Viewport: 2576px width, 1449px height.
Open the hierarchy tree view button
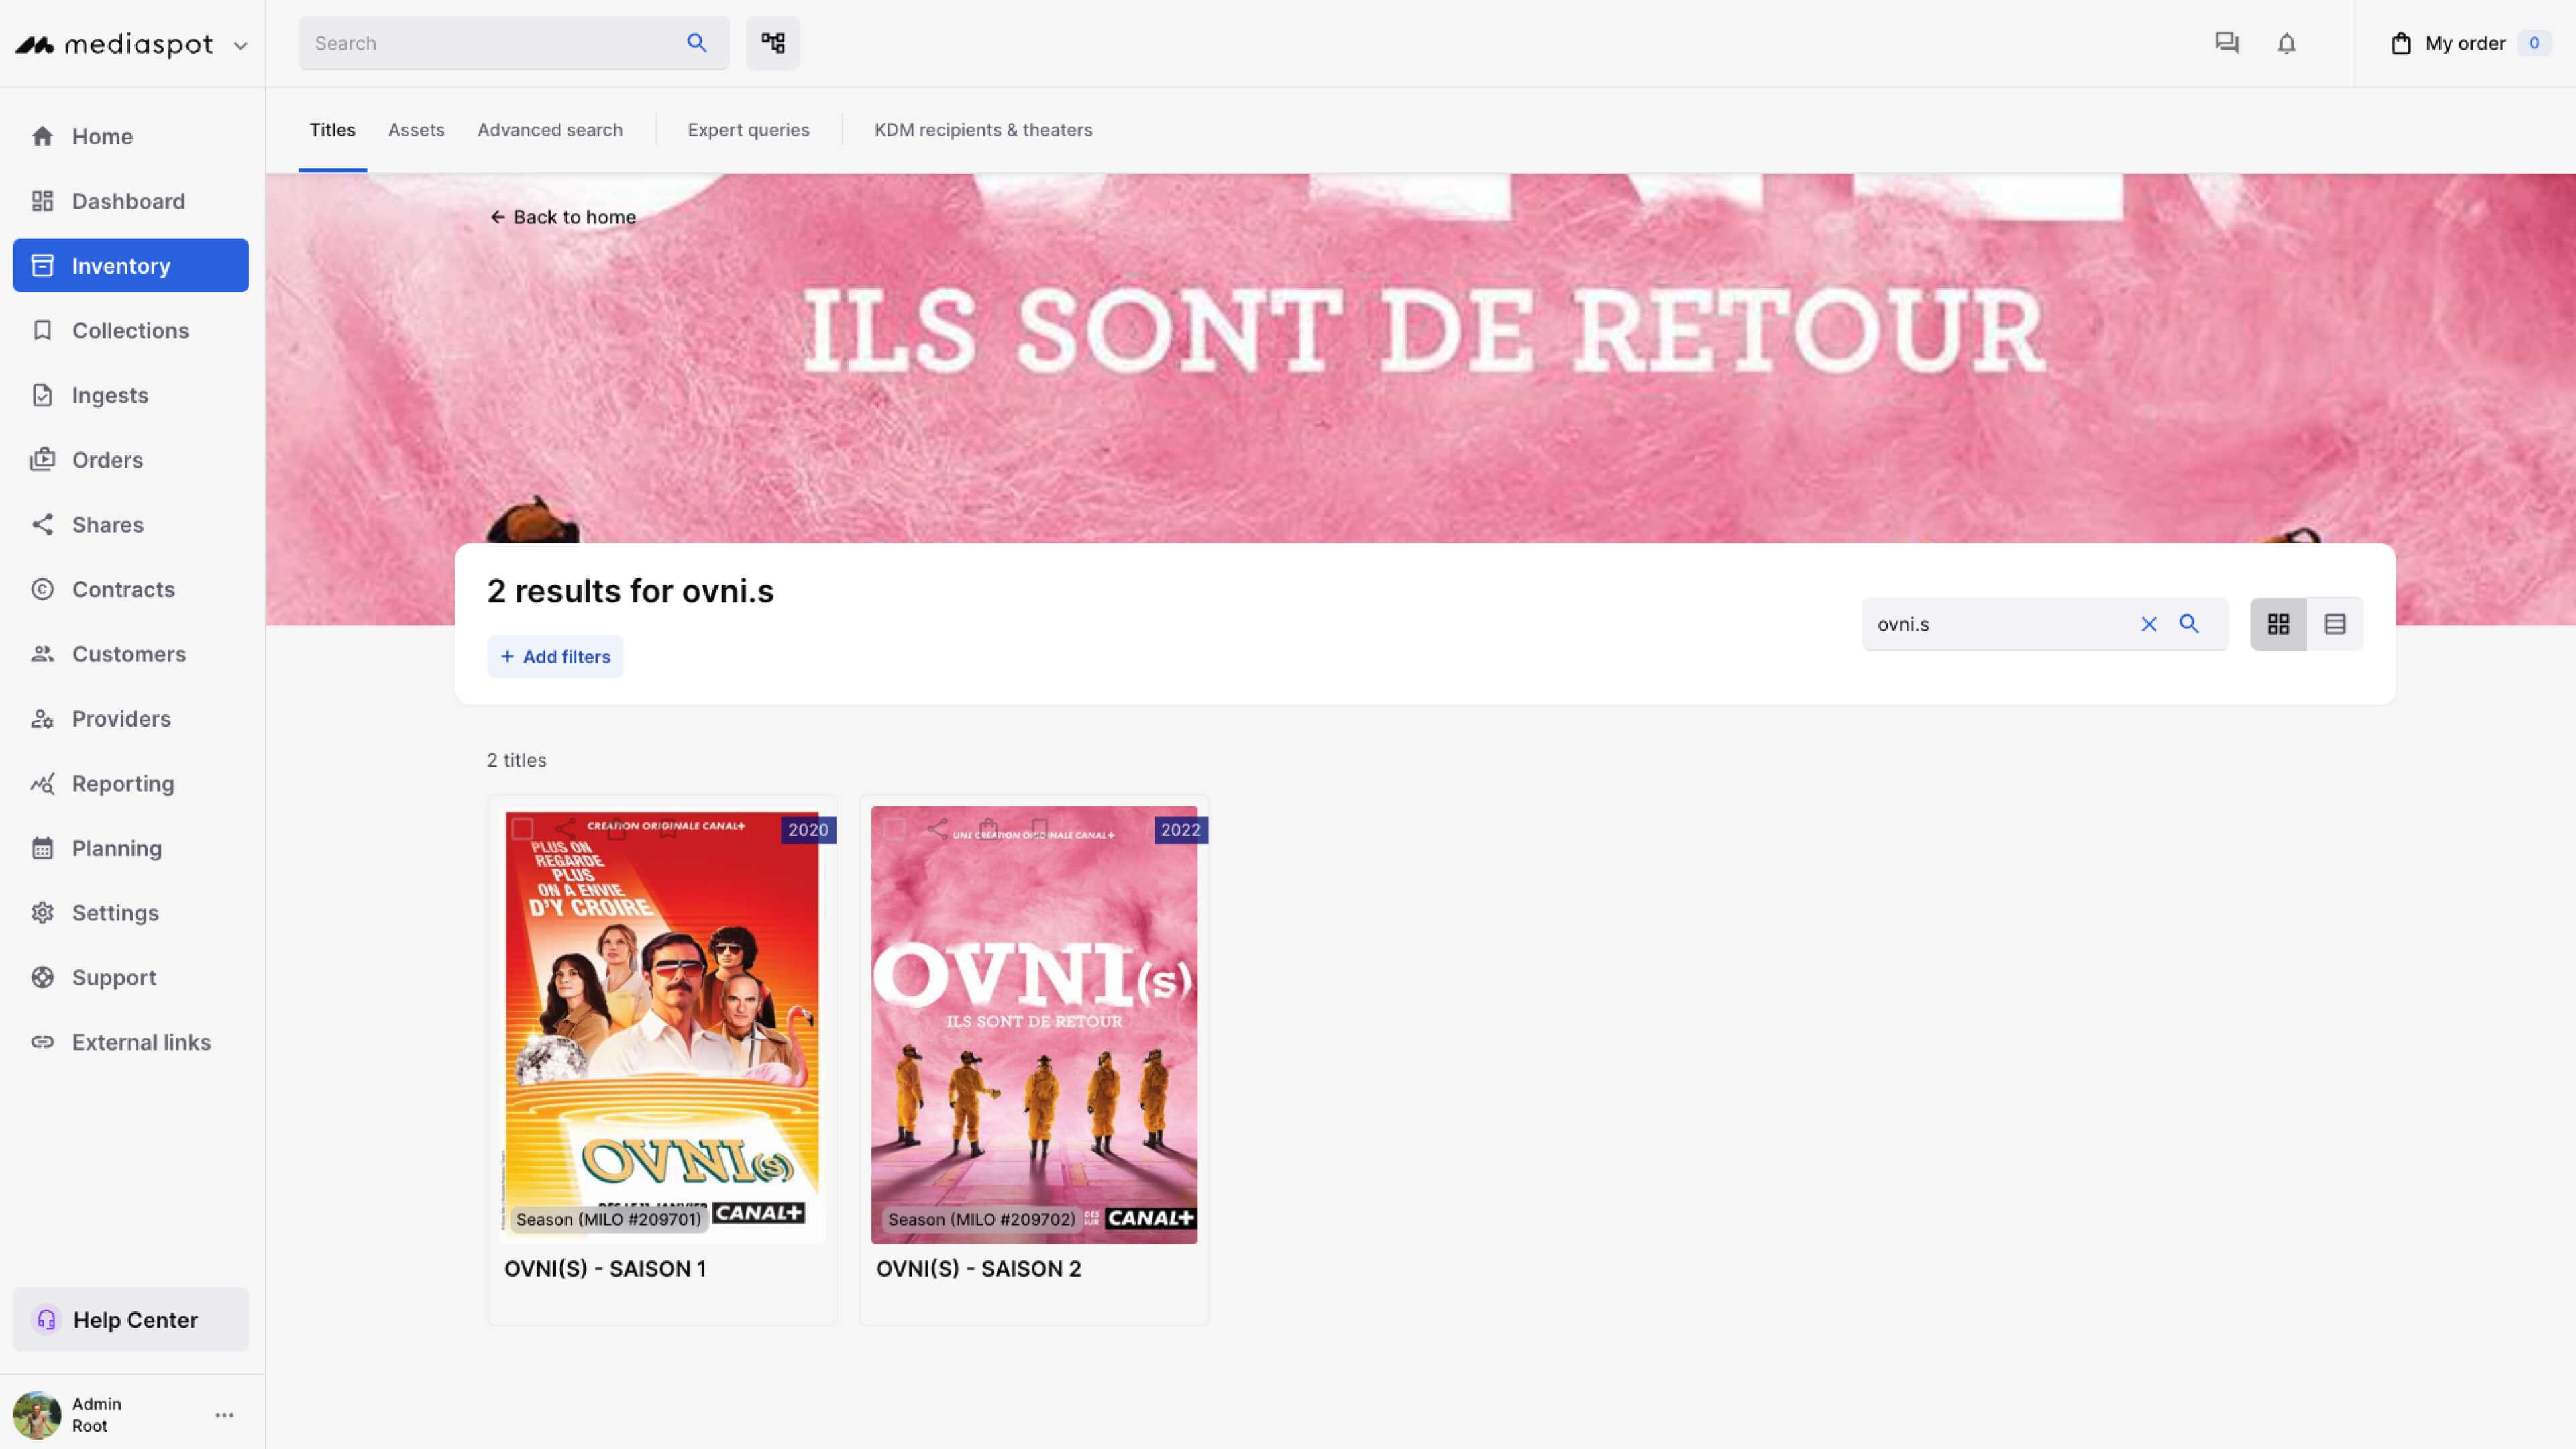[x=773, y=43]
